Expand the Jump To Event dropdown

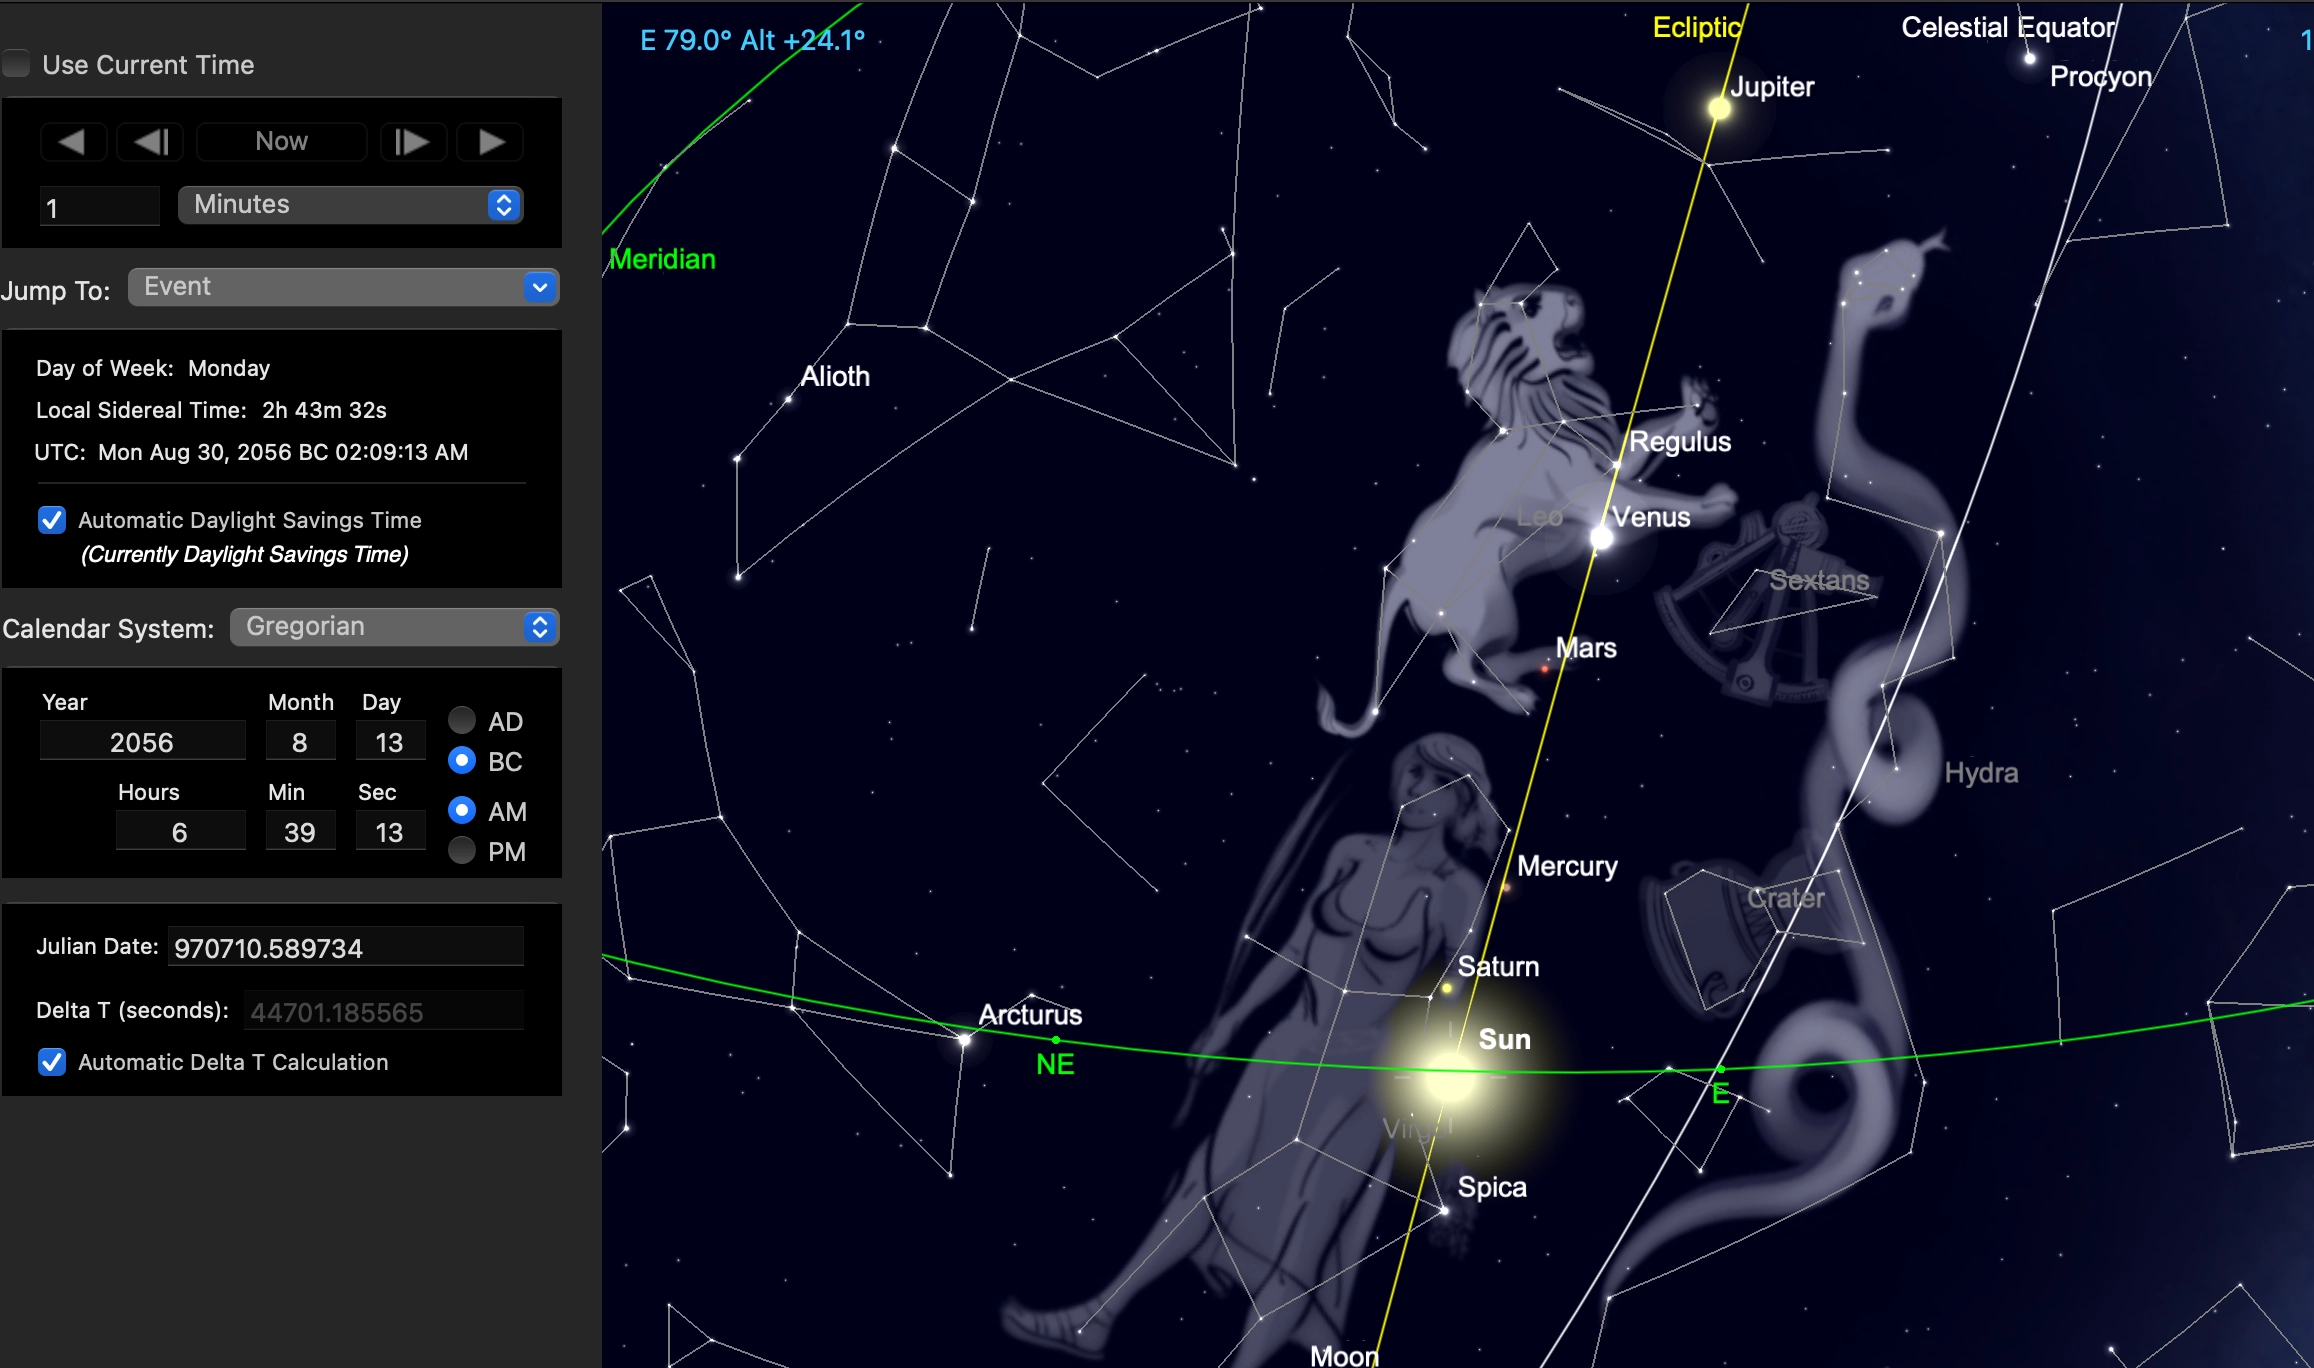[343, 288]
